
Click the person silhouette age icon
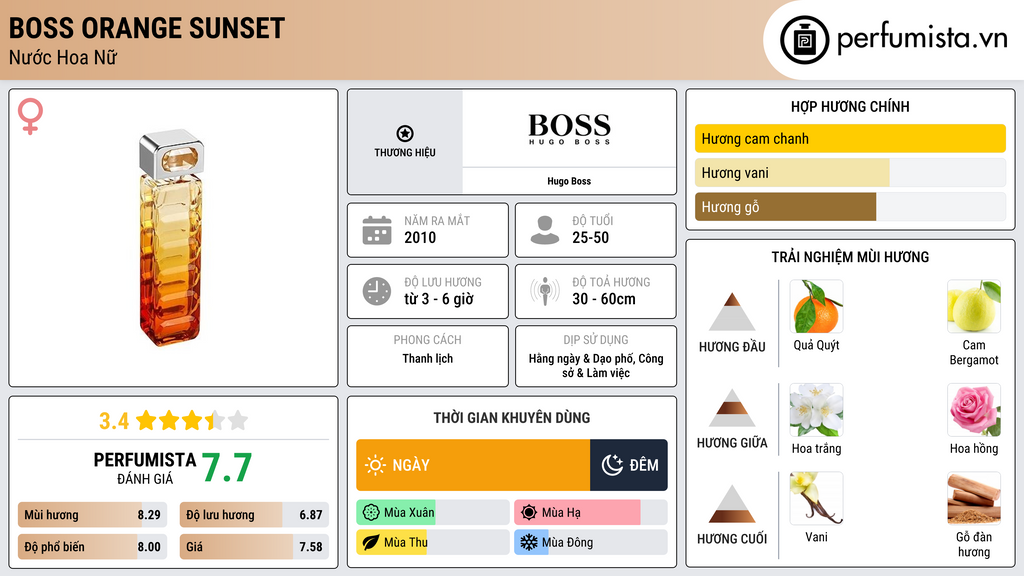(x=545, y=230)
